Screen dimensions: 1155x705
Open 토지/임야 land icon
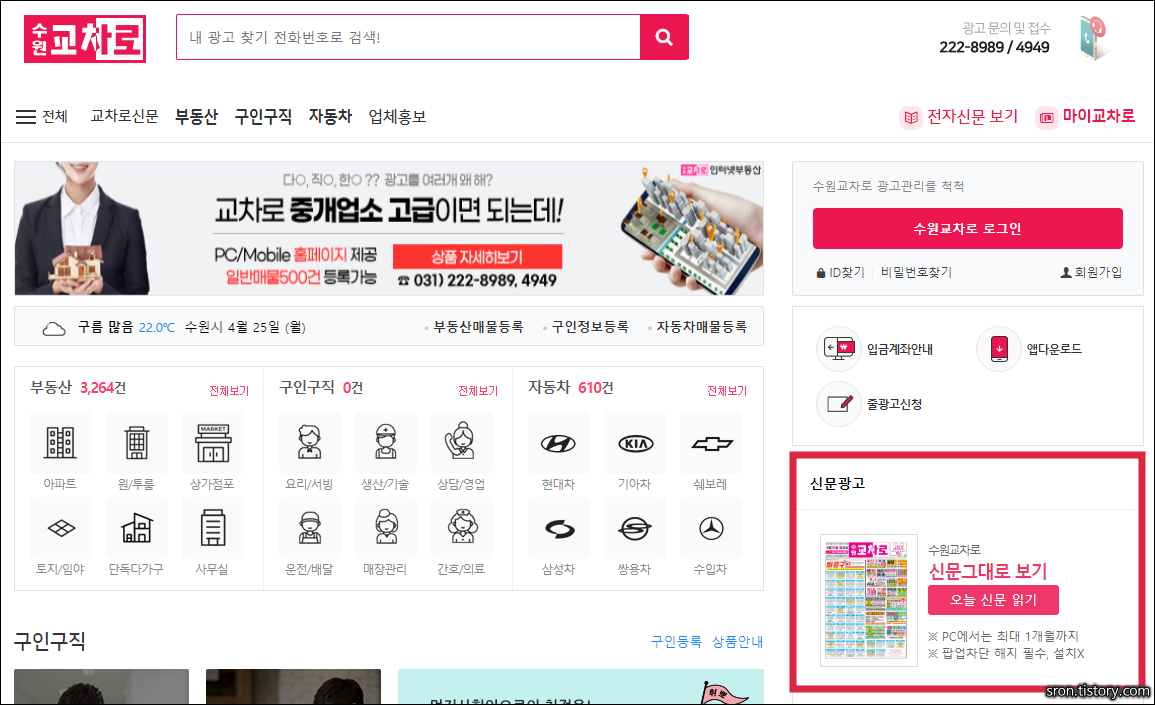click(60, 527)
